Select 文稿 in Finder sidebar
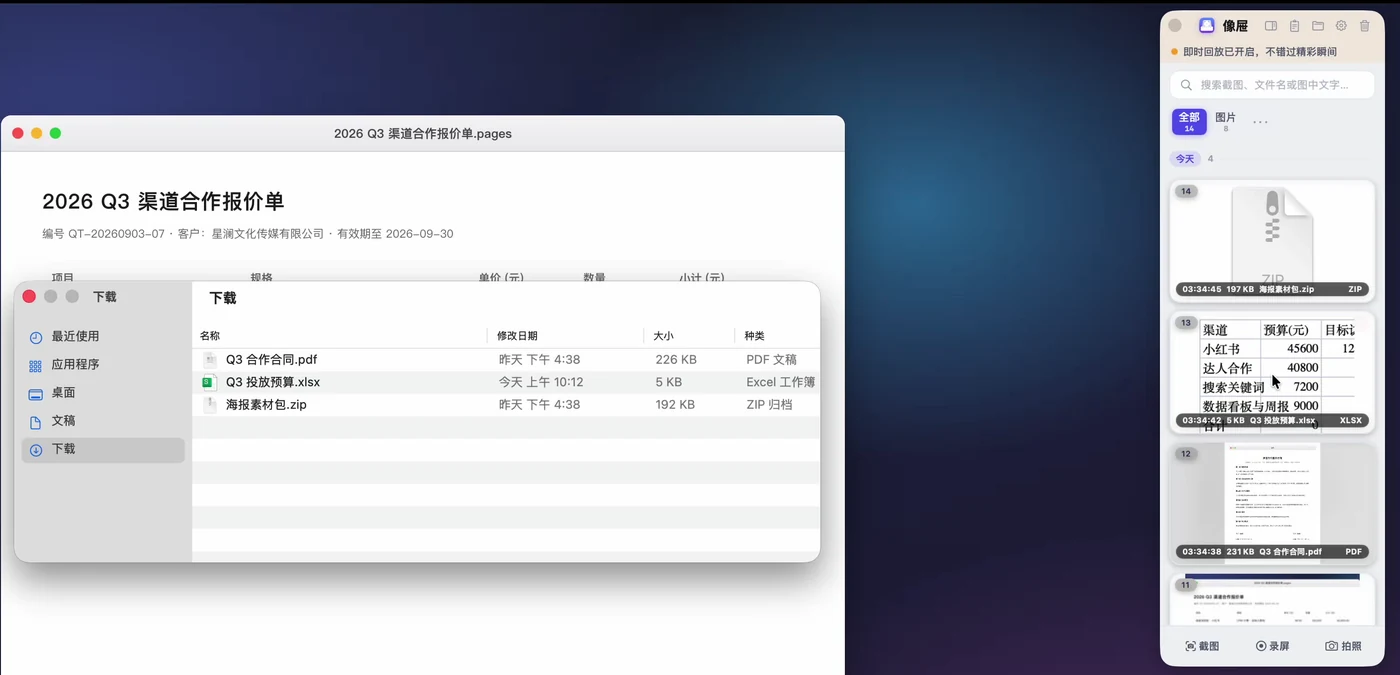 pyautogui.click(x=103, y=421)
